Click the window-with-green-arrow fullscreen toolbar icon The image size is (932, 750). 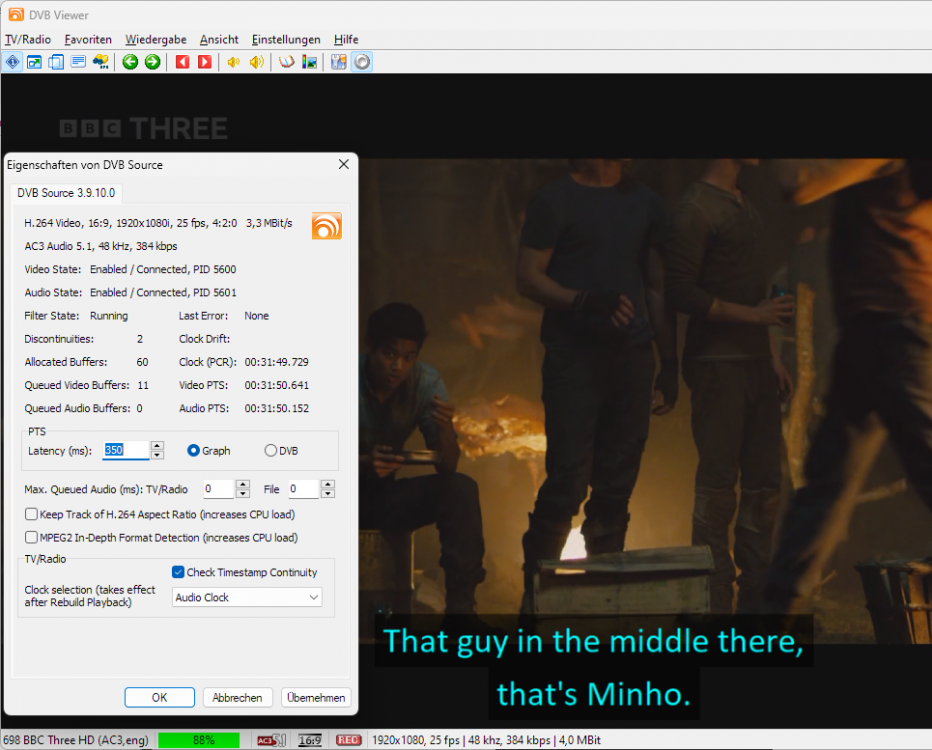point(34,62)
